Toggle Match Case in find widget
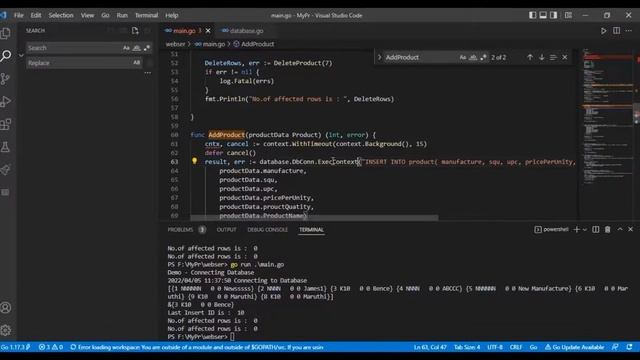This screenshot has width=640, height=360. tap(462, 57)
